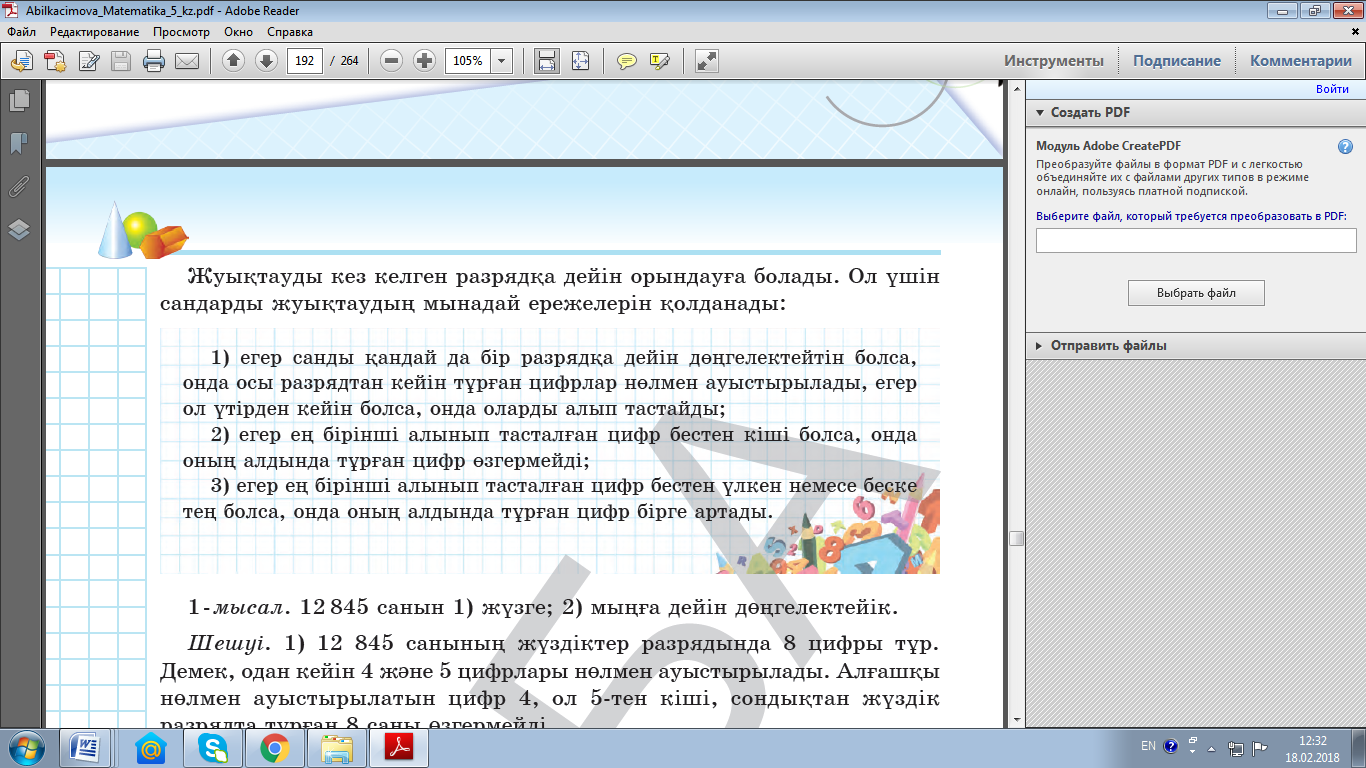The height and width of the screenshot is (768, 1366).
Task: Open Microsoft Word from the taskbar
Action: click(85, 748)
